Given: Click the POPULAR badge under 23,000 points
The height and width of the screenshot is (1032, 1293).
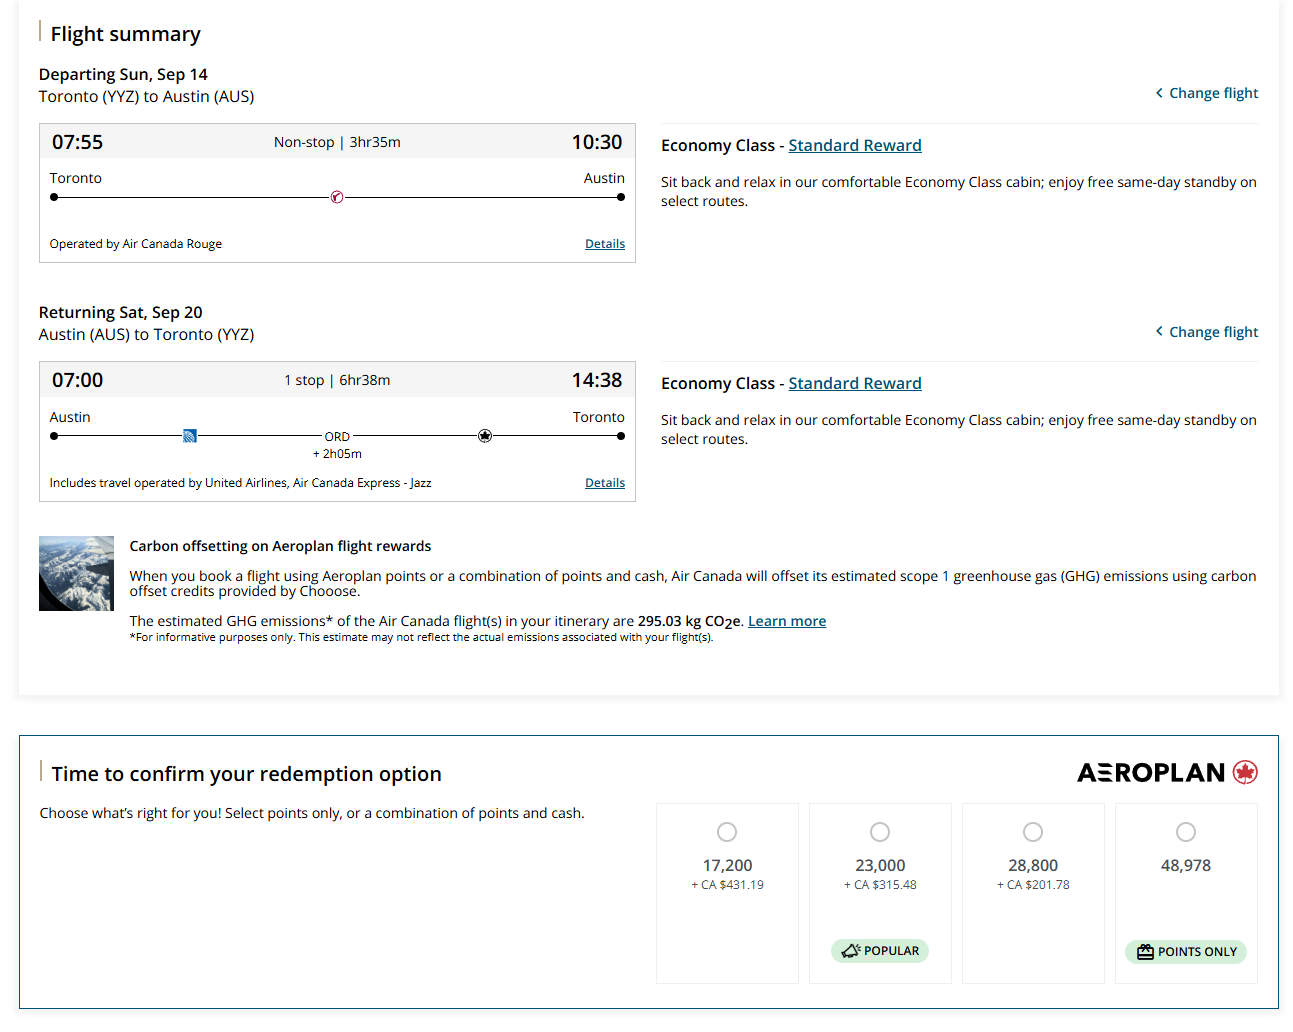Looking at the screenshot, I should point(880,951).
